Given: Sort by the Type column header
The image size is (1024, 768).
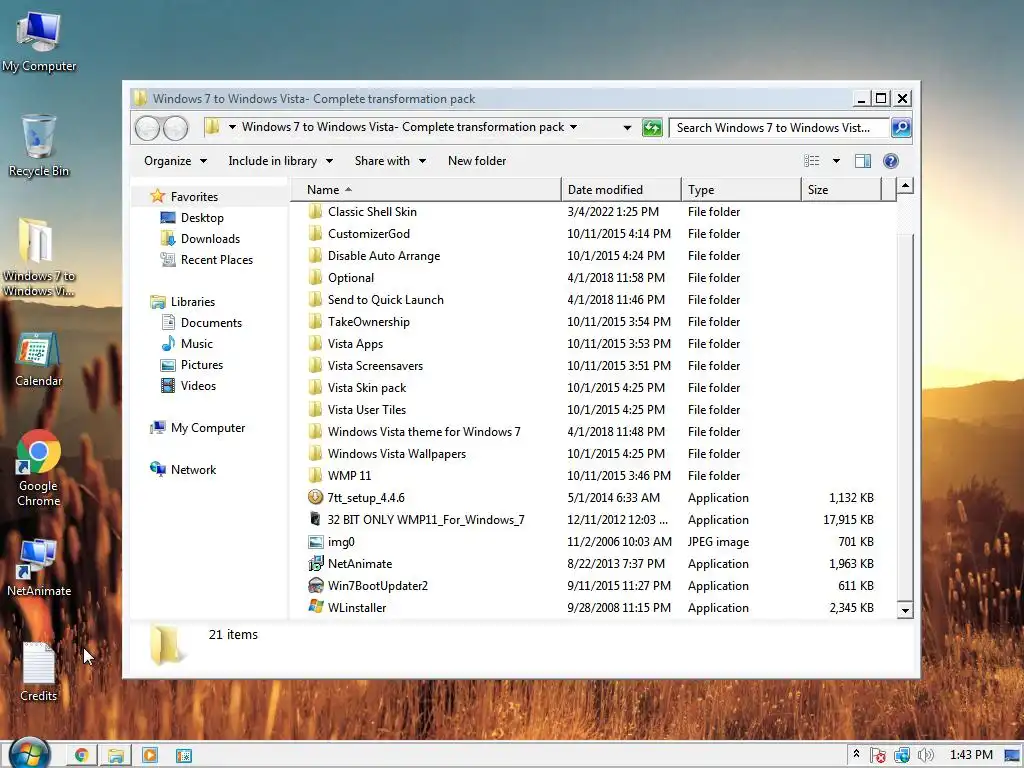Looking at the screenshot, I should pyautogui.click(x=741, y=190).
